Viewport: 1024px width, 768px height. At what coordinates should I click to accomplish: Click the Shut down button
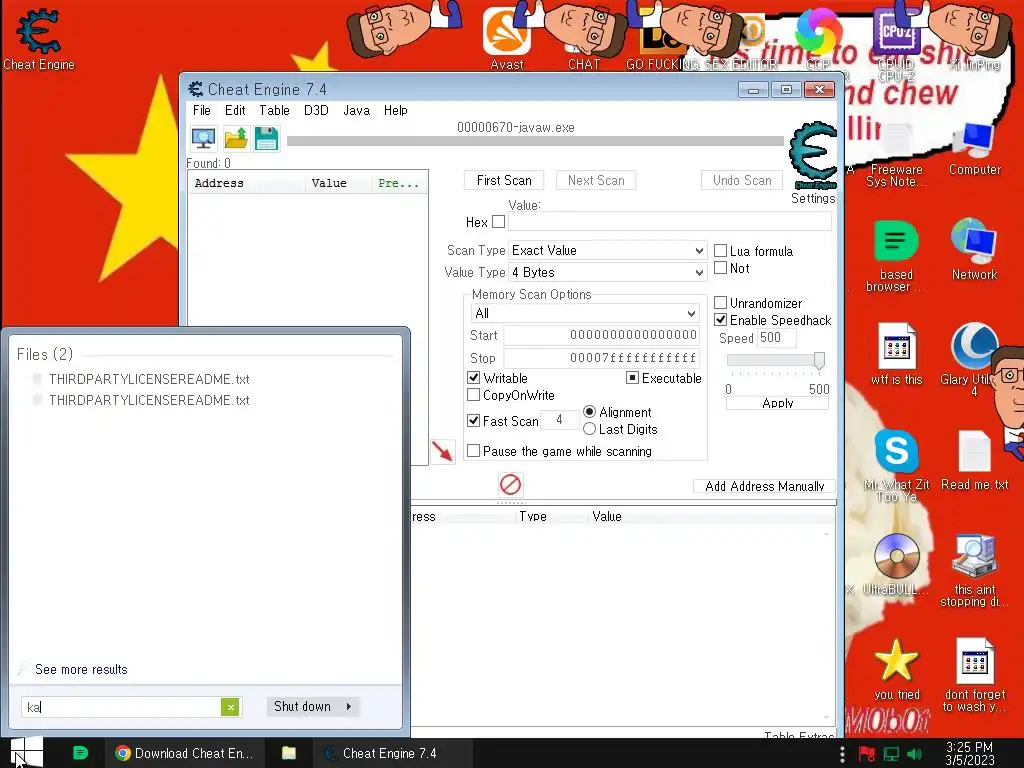pyautogui.click(x=302, y=707)
